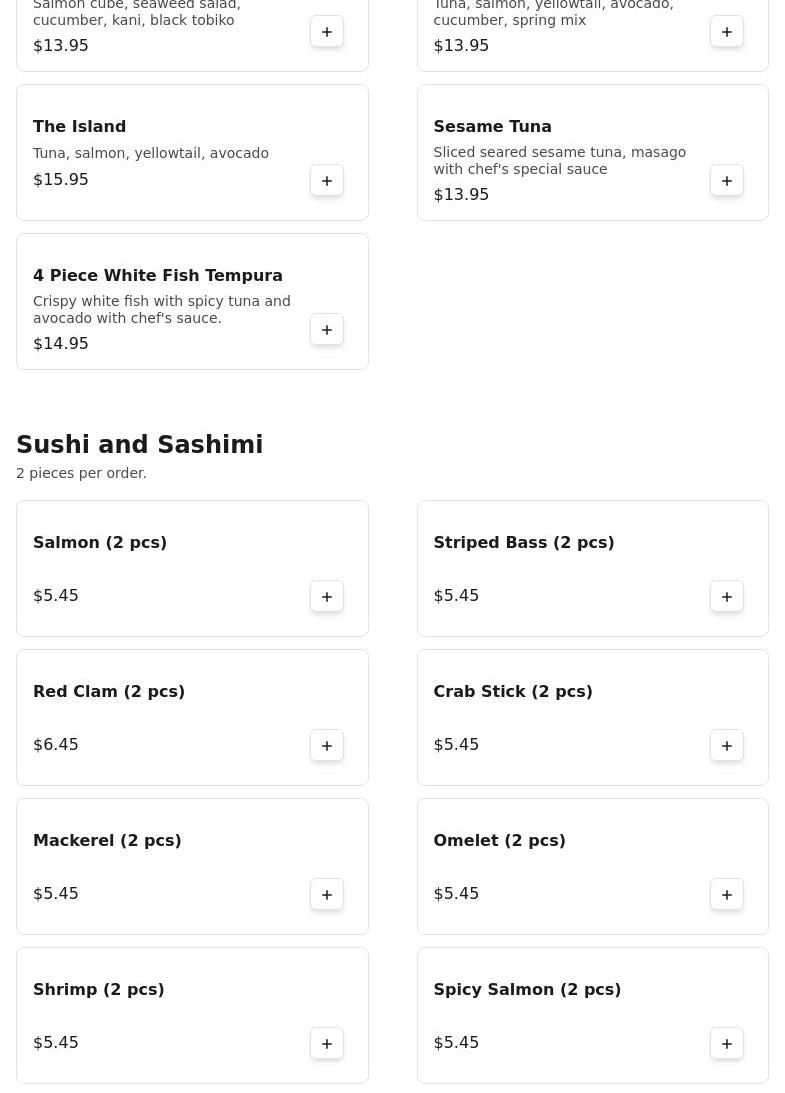Click plus for Red Clam (2 pcs)

(x=327, y=746)
